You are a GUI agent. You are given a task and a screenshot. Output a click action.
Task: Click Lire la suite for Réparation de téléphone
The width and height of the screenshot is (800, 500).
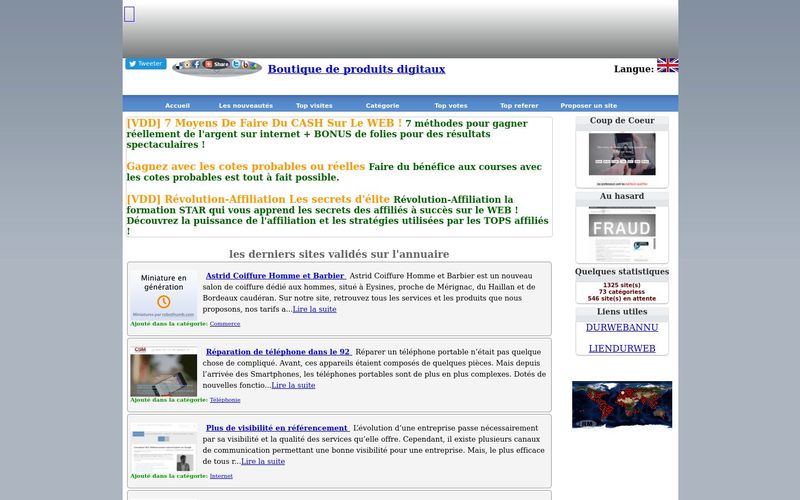(x=293, y=385)
